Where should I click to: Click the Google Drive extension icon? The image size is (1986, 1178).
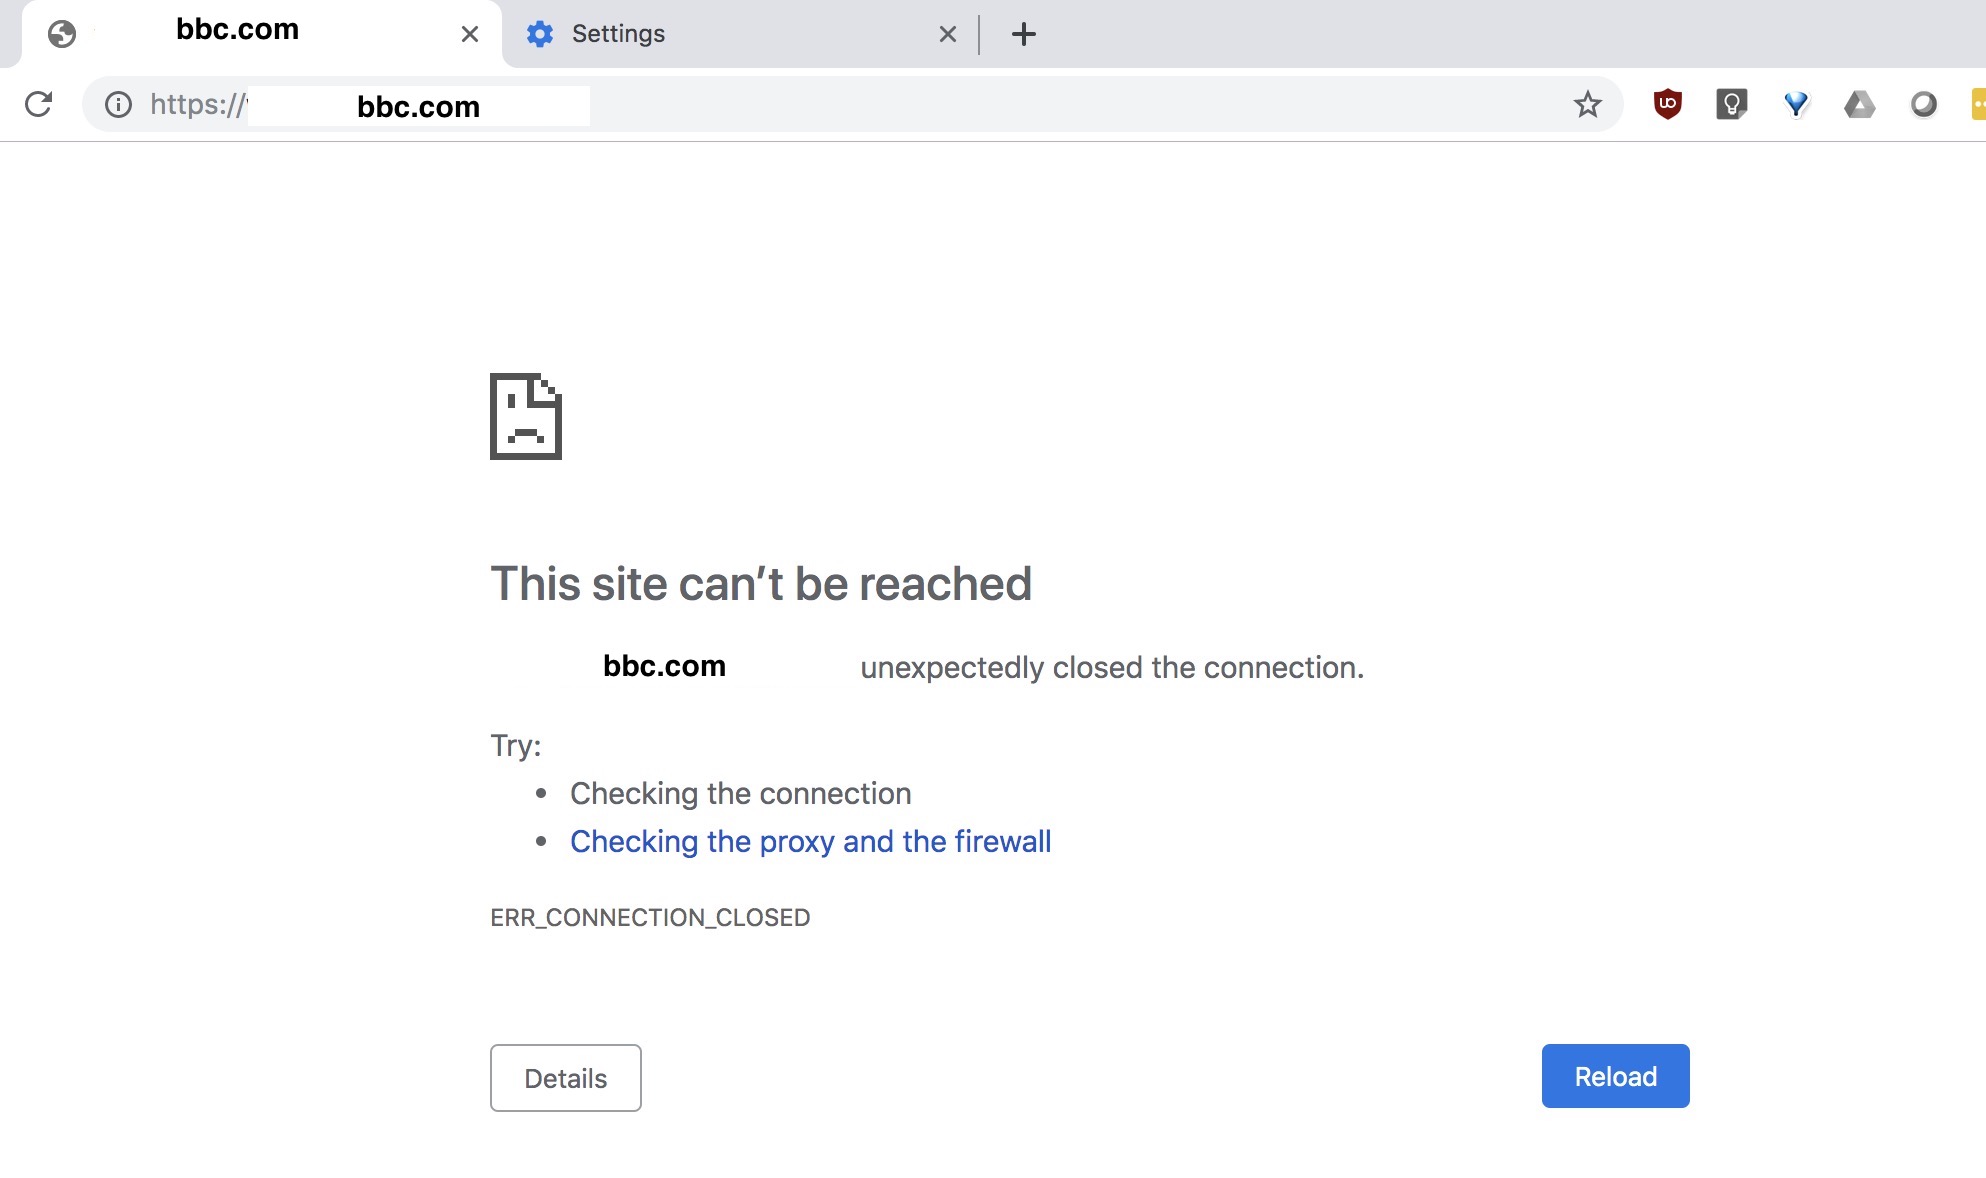[x=1859, y=104]
